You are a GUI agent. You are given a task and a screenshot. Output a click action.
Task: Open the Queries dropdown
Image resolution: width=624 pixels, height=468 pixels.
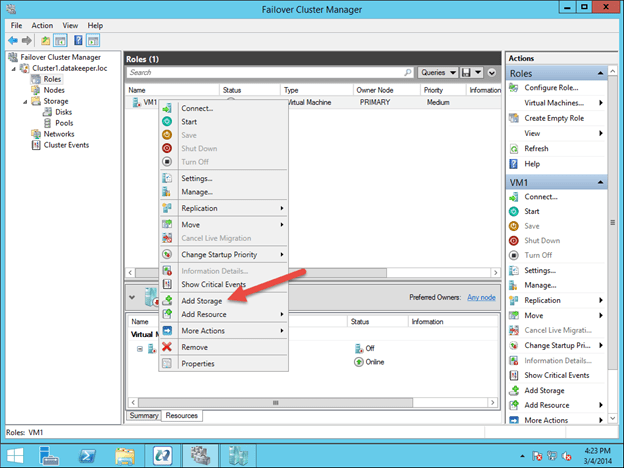pos(436,73)
